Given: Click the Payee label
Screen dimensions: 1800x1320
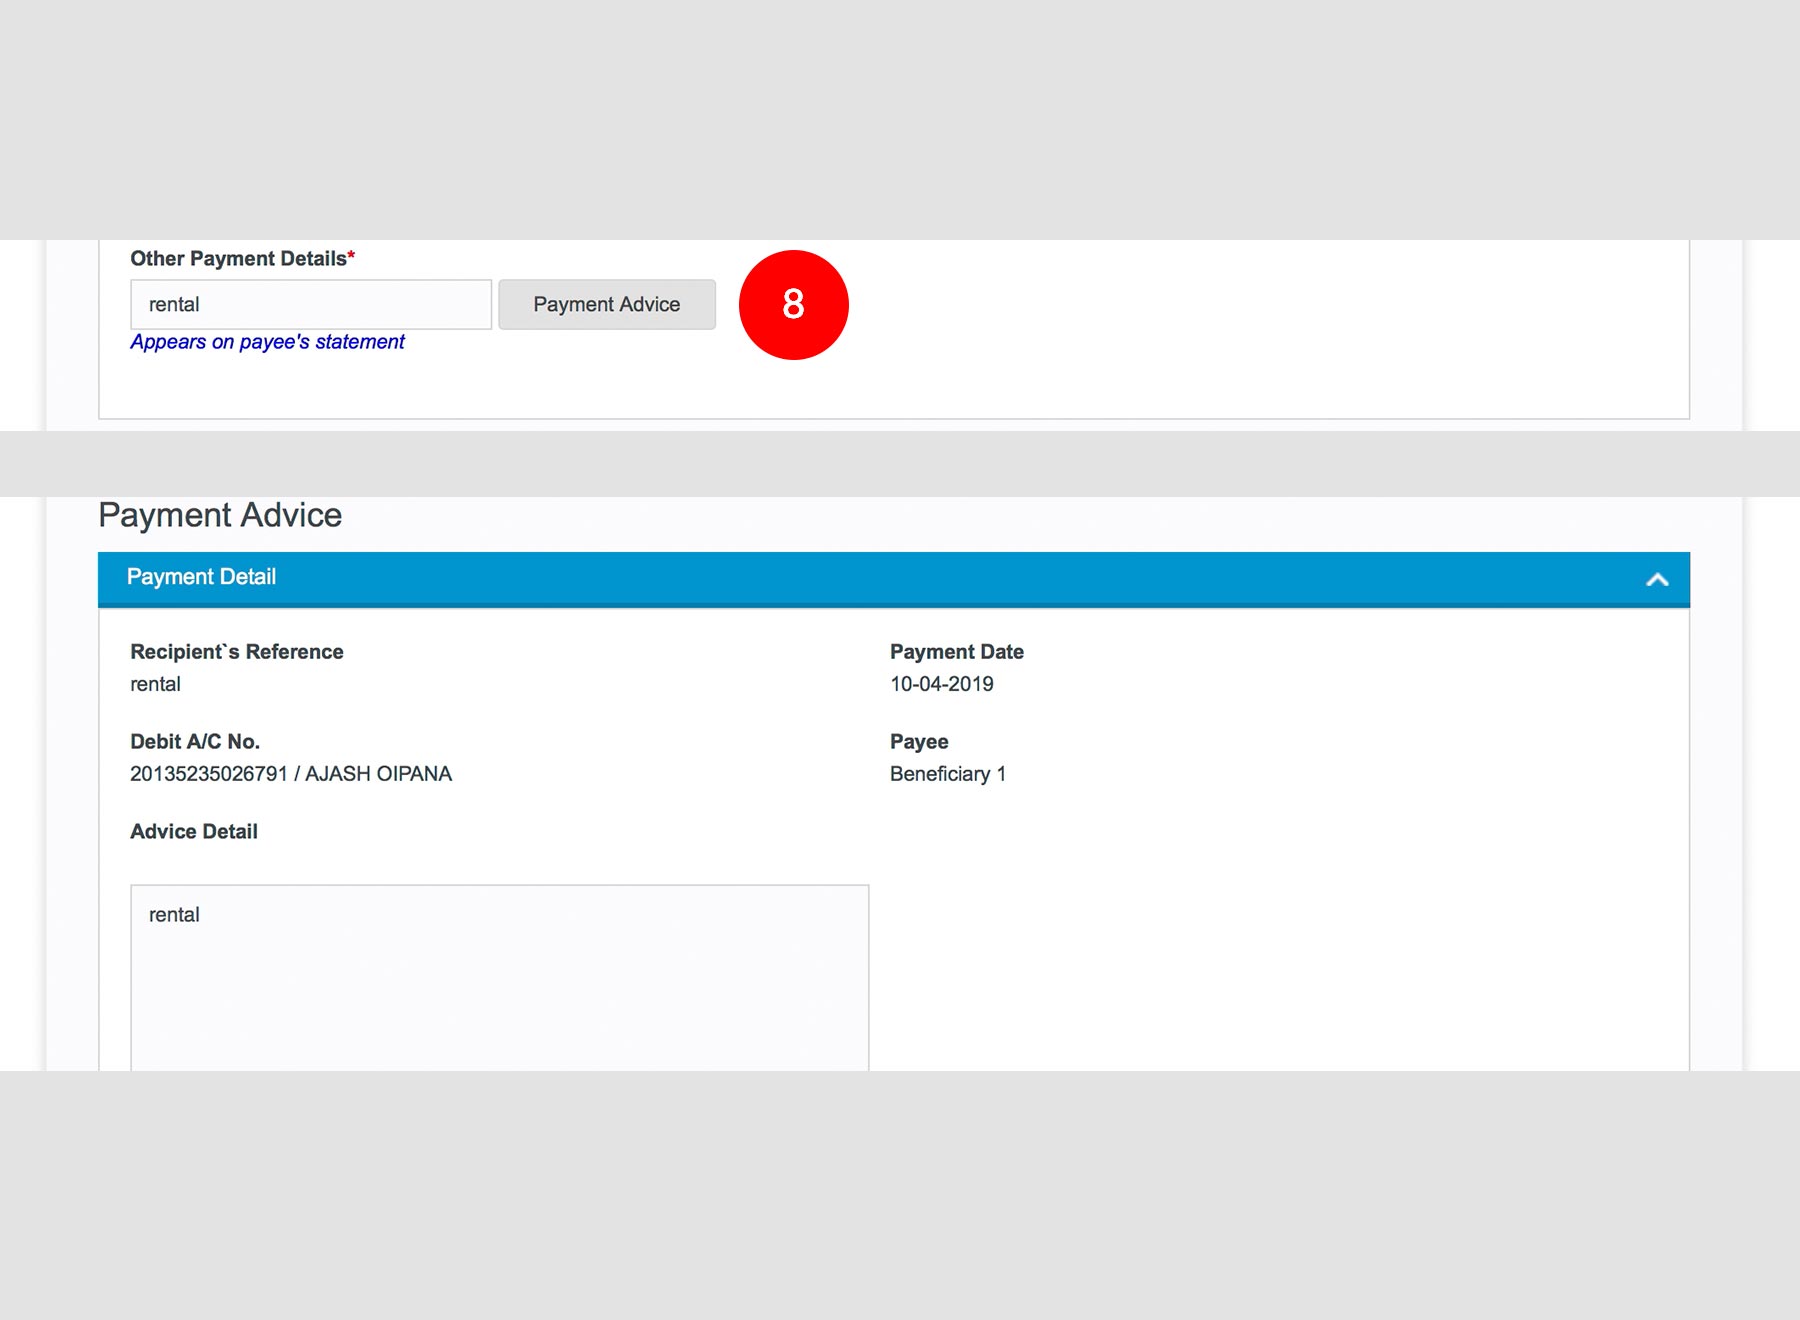Looking at the screenshot, I should (919, 742).
